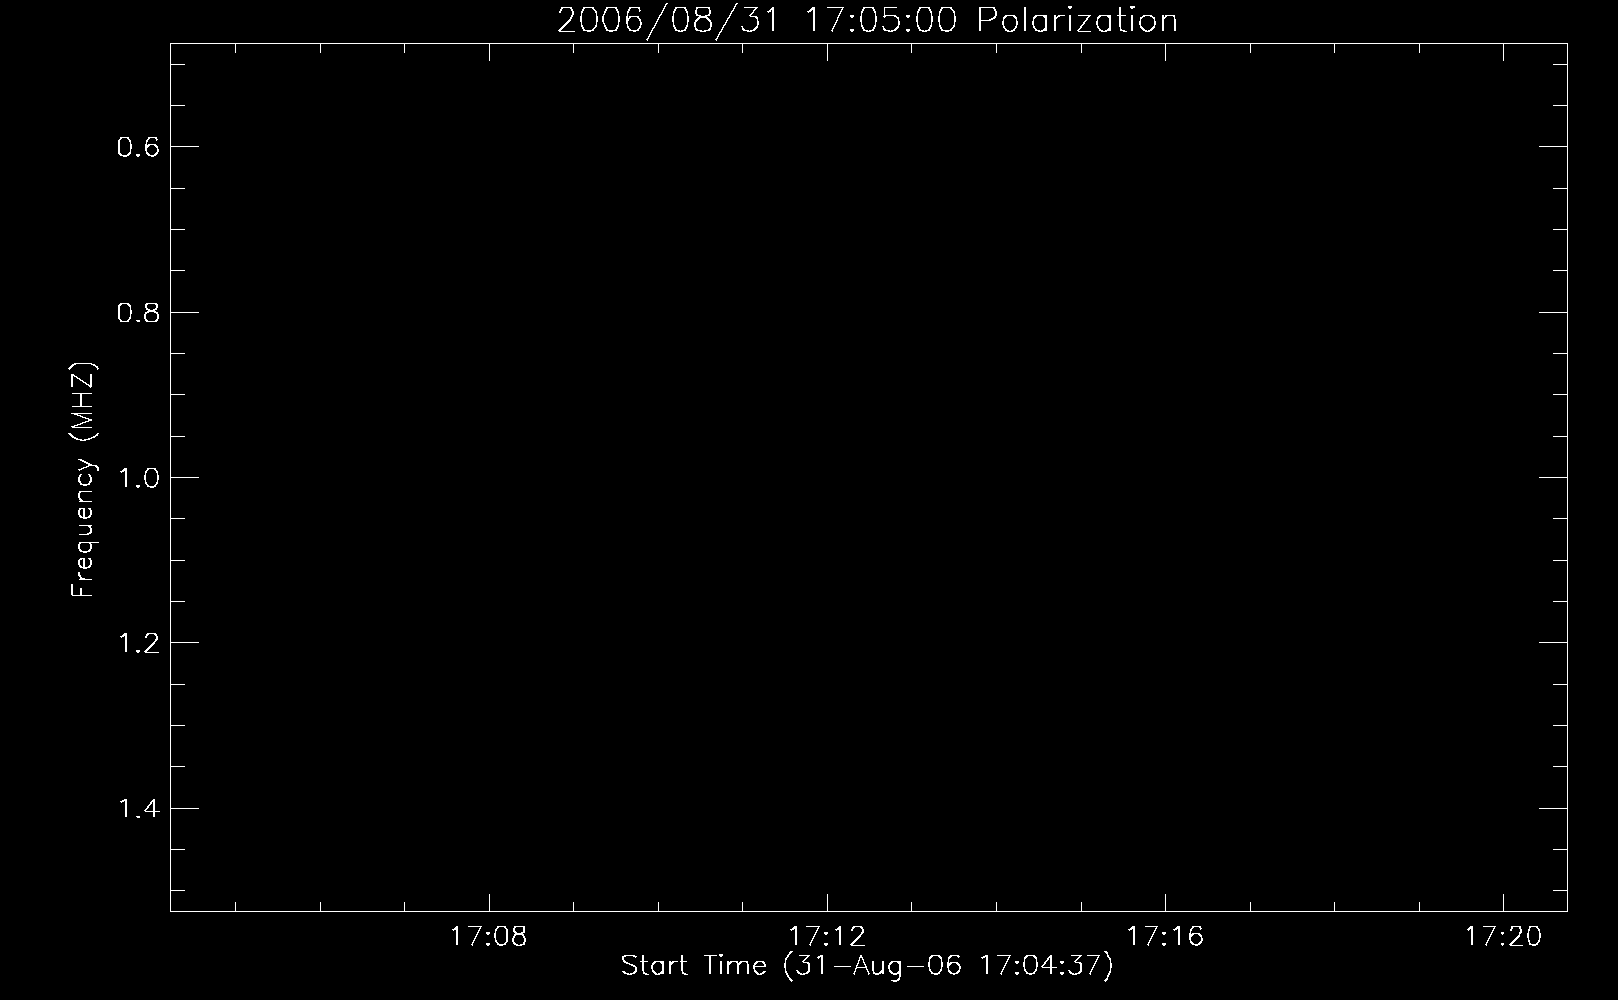Click the plot title '2006/08/31 17:05:00 Polarization'
Viewport: 1618px width, 1000px height.
click(867, 21)
